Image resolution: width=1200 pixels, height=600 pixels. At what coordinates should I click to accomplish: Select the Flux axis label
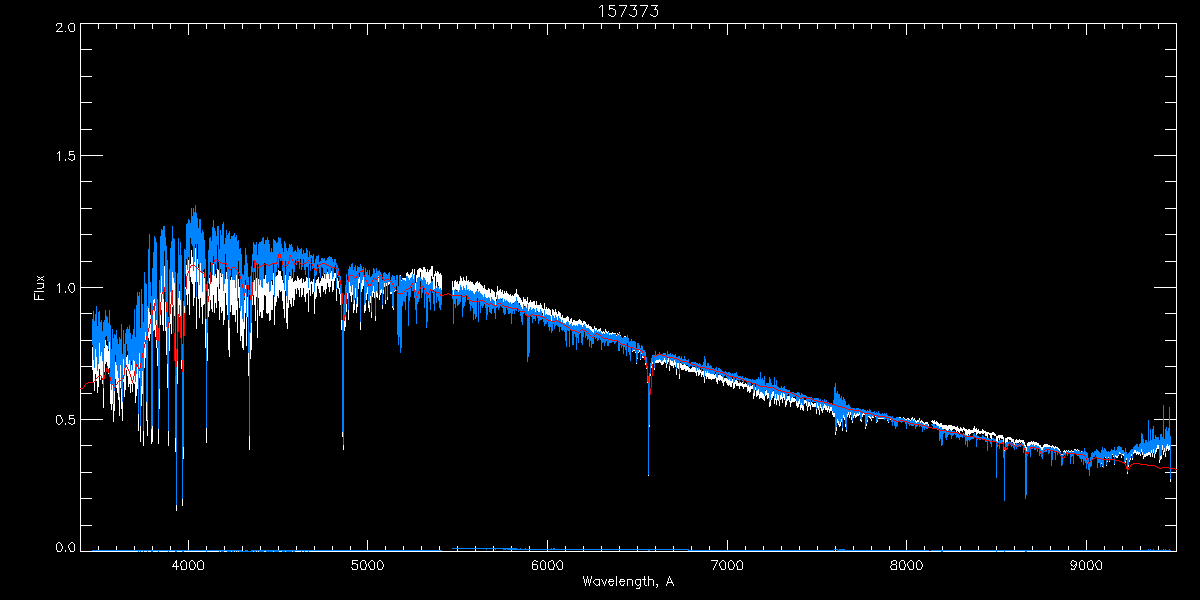coord(40,286)
